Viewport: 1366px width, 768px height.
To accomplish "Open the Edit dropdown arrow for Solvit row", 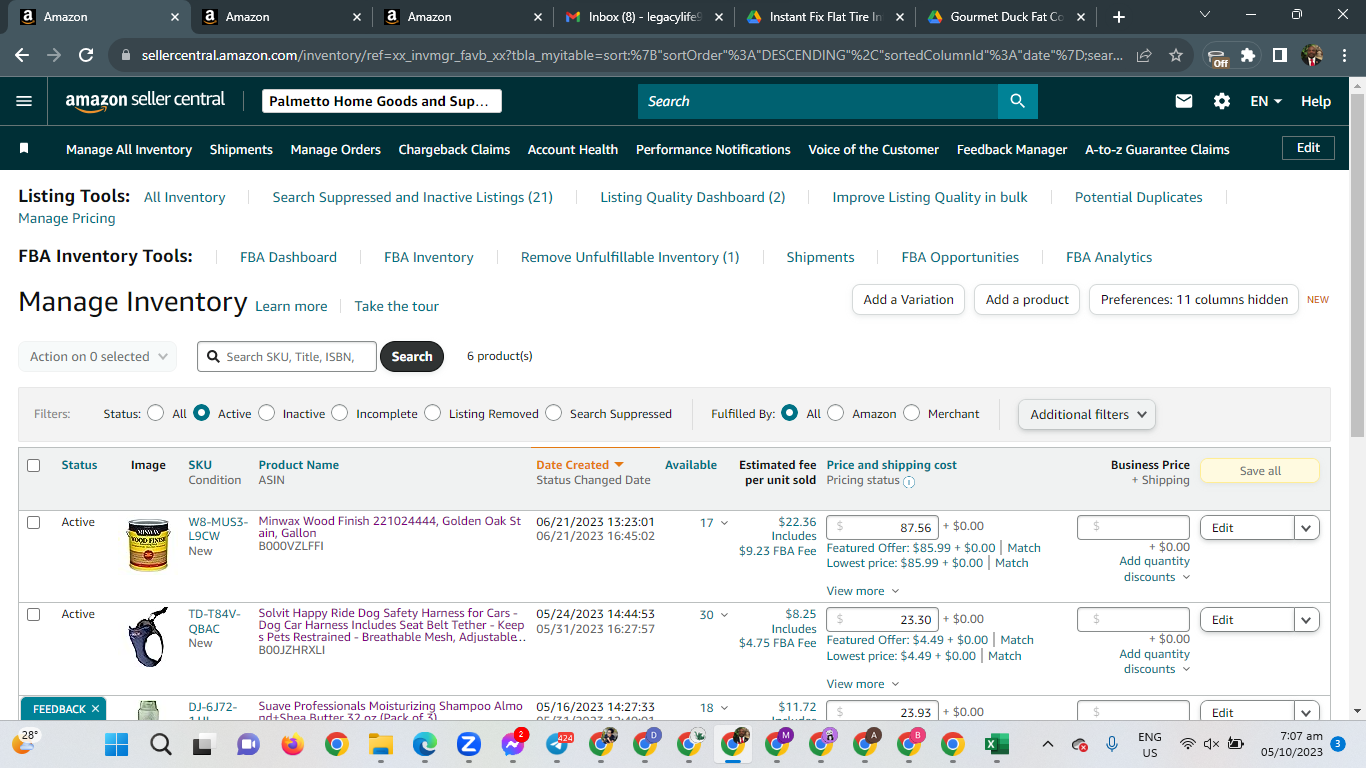I will click(1306, 620).
